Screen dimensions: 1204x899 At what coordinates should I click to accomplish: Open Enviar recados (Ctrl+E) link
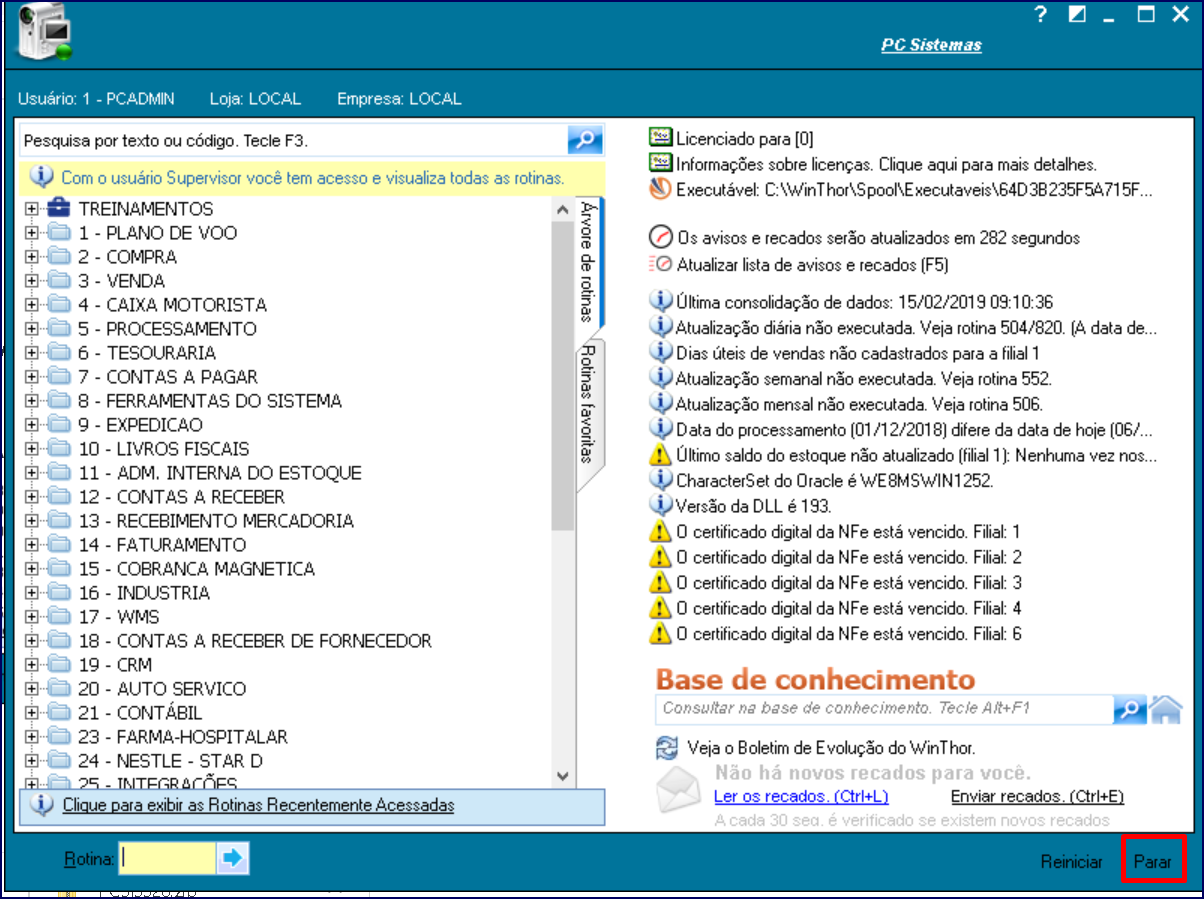pos(1037,796)
